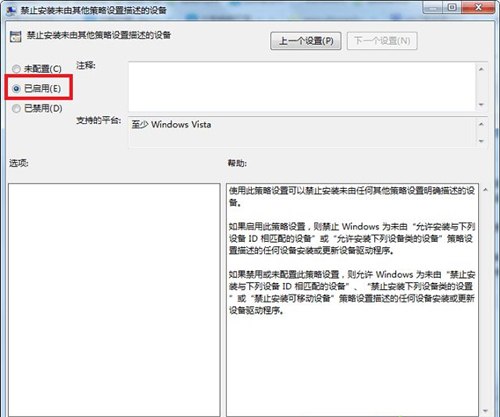Click the 下一个设置(N) button
Screen dimensions: 500x417
(x=382, y=41)
